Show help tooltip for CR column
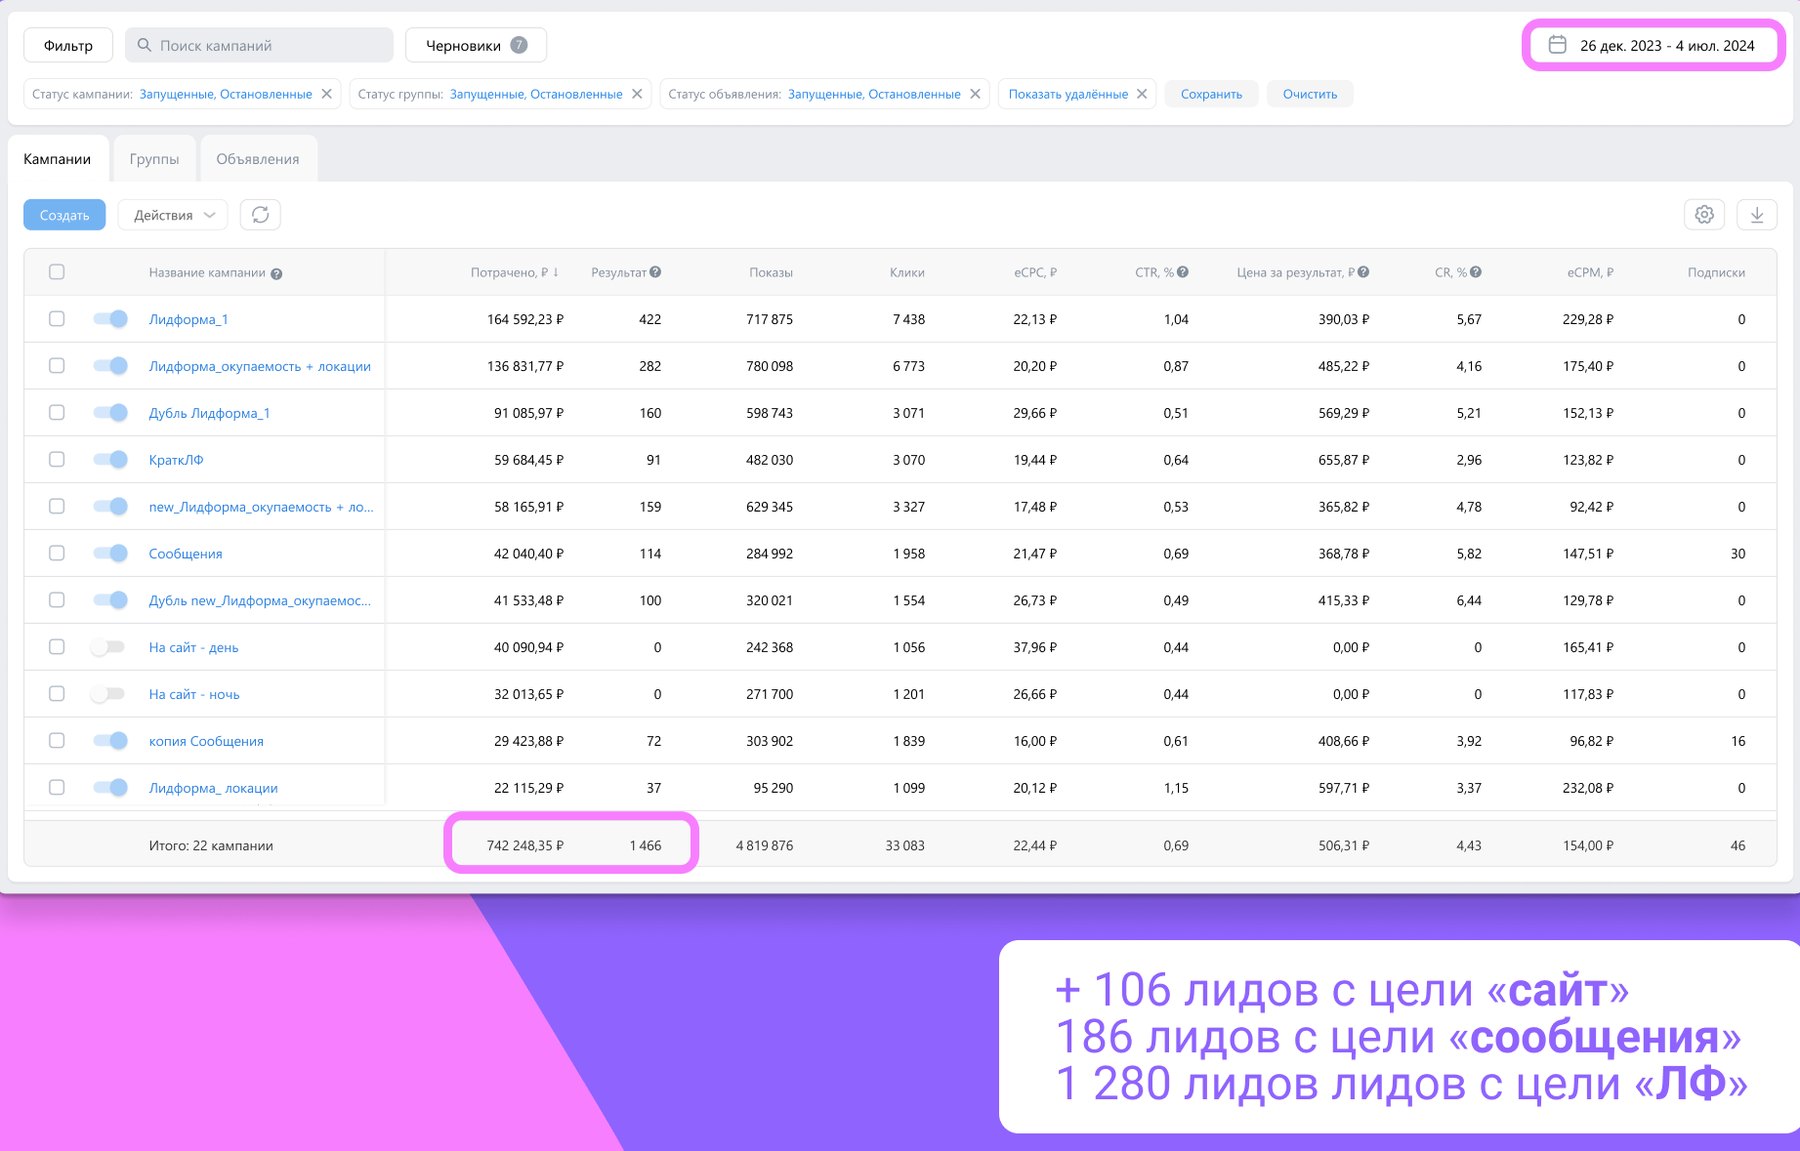Viewport: 1800px width, 1151px height. [1476, 272]
